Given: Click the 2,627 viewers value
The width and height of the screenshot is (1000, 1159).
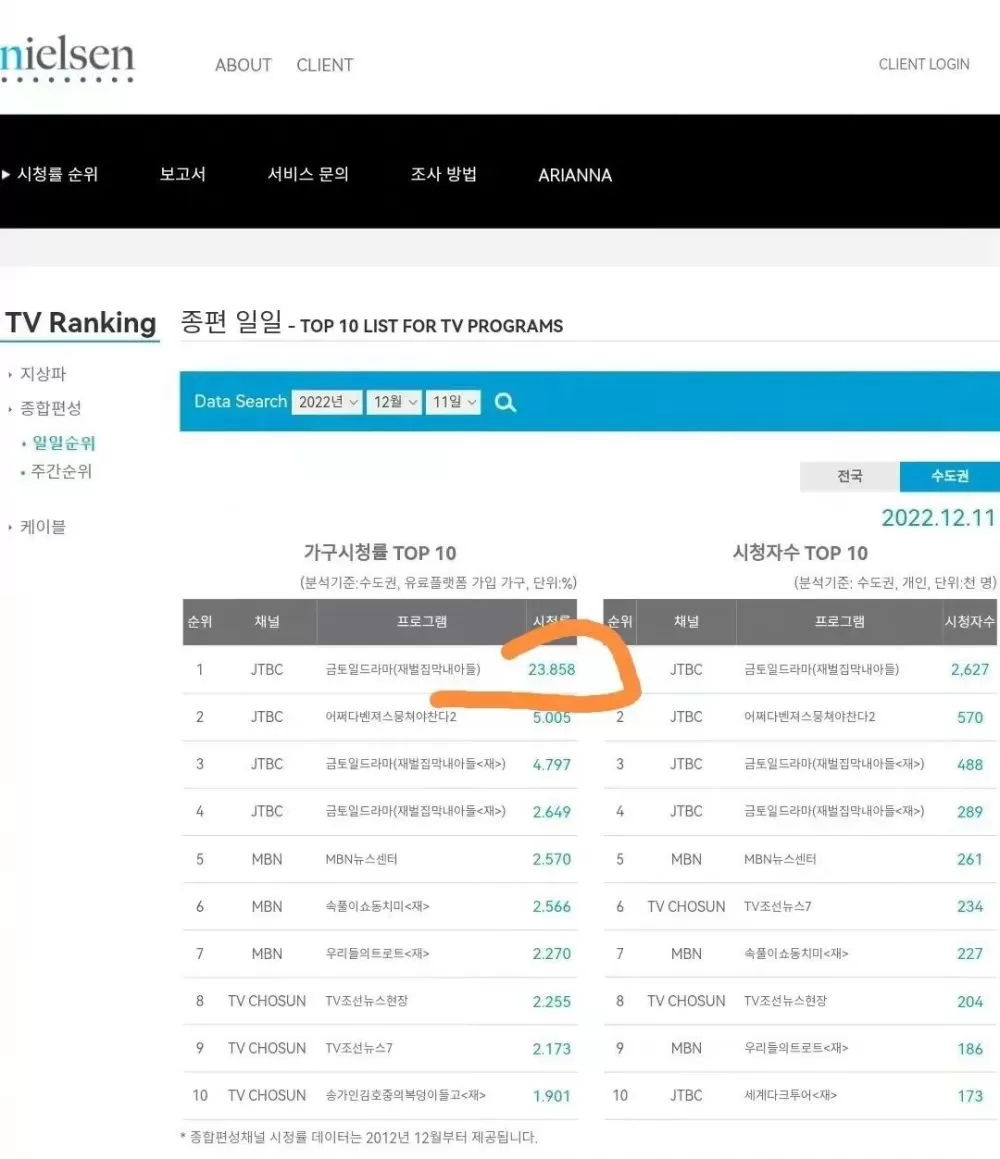Looking at the screenshot, I should 970,670.
